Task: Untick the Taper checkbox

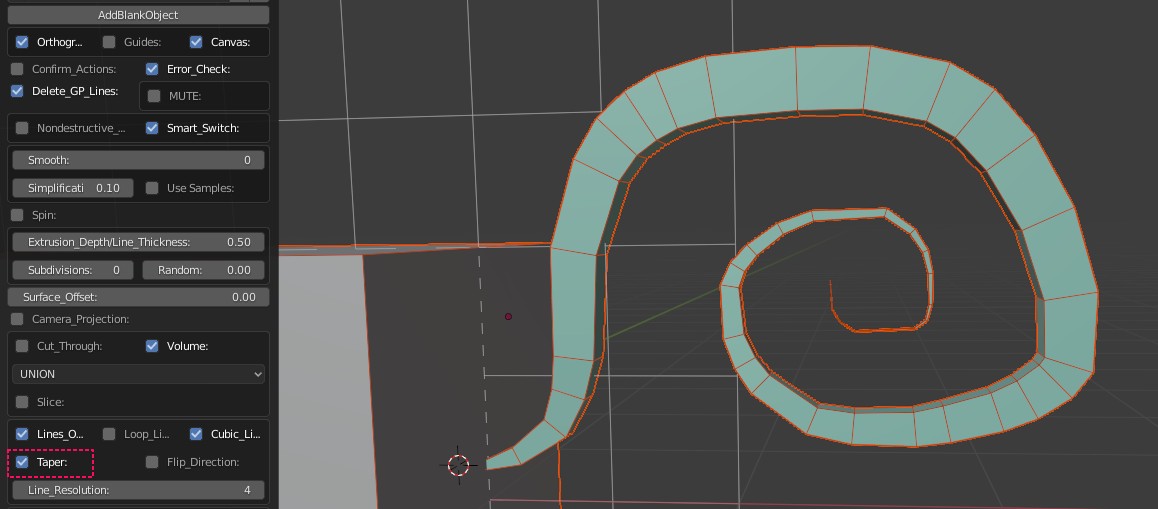Action: tap(22, 462)
